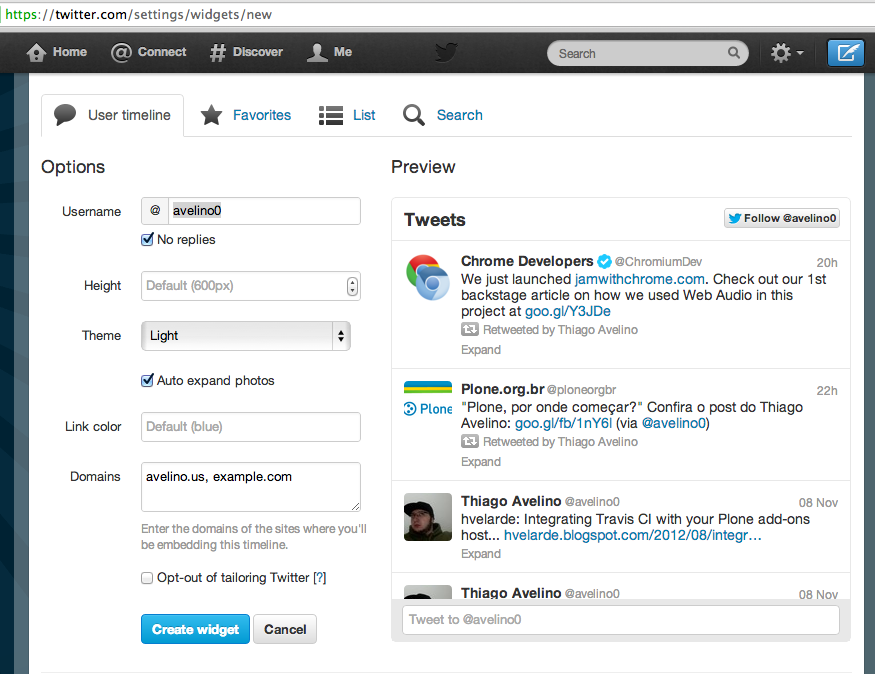Open the goo.gl/fb/1nY6l link
The height and width of the screenshot is (674, 875).
click(563, 423)
